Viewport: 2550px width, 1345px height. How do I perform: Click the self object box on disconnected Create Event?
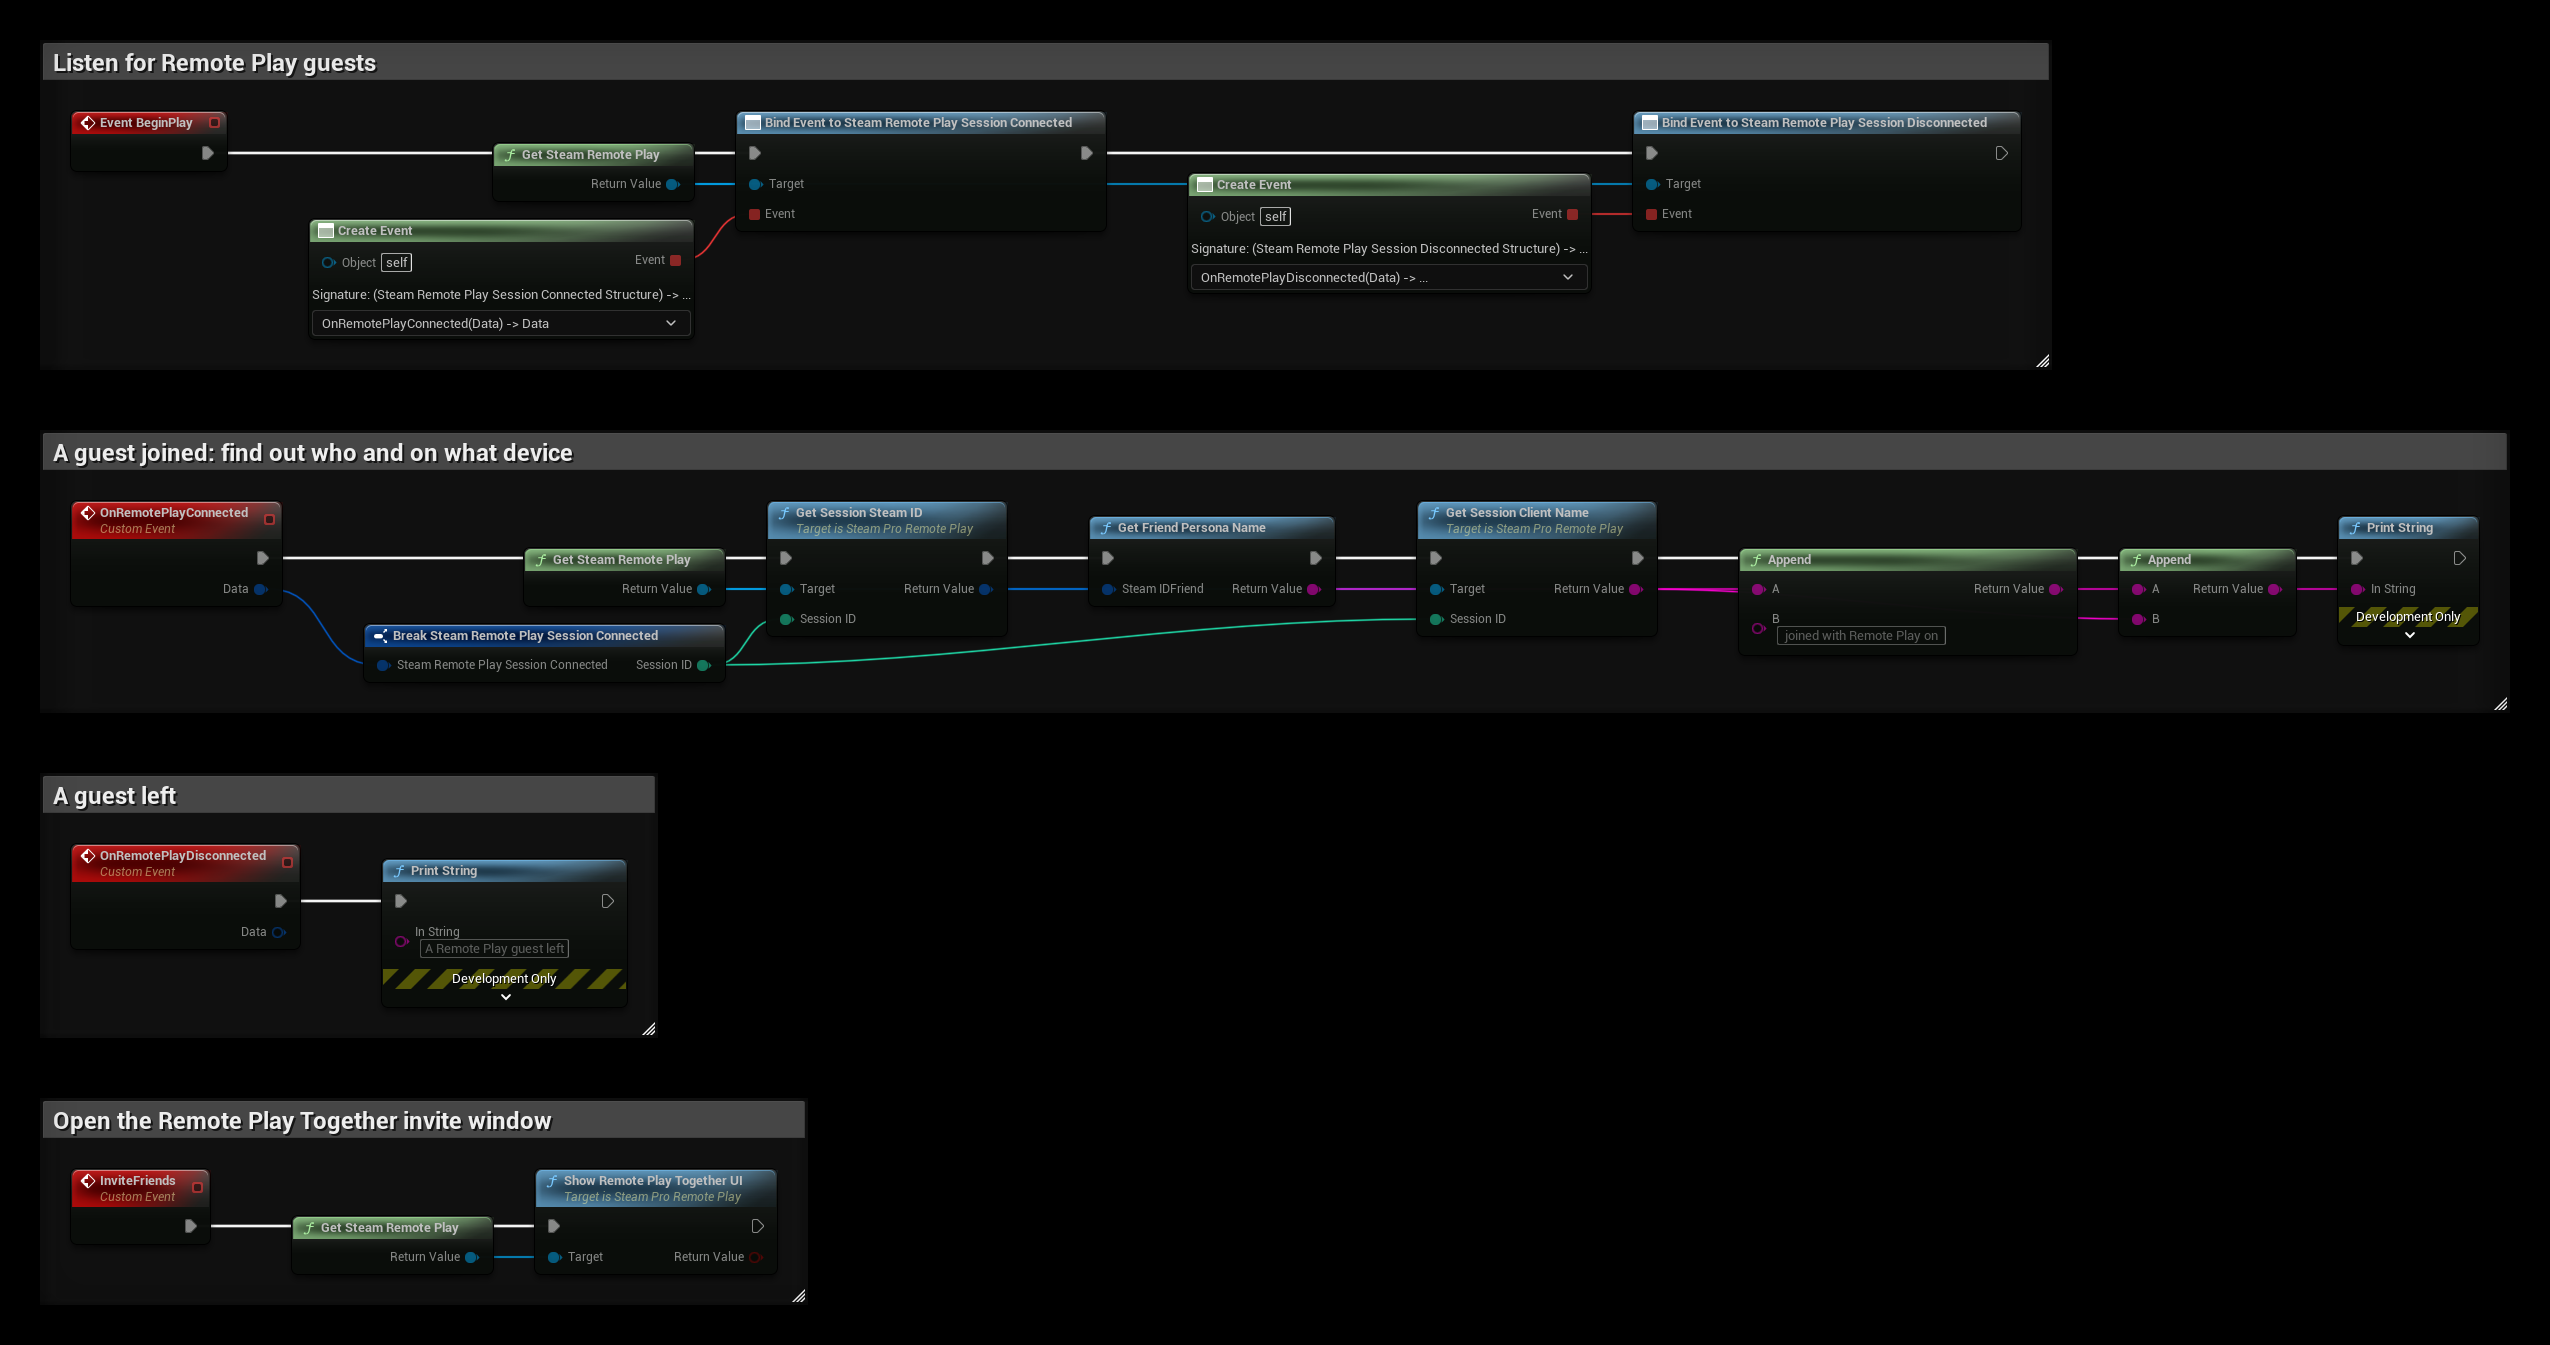1275,217
